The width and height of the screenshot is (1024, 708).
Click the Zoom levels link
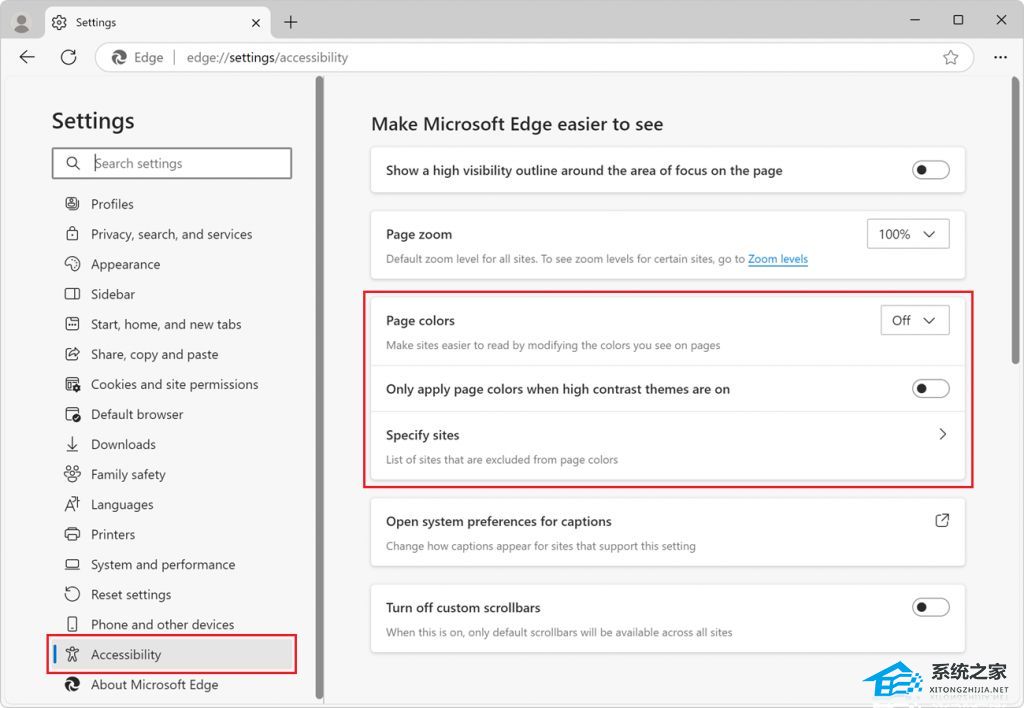point(778,259)
